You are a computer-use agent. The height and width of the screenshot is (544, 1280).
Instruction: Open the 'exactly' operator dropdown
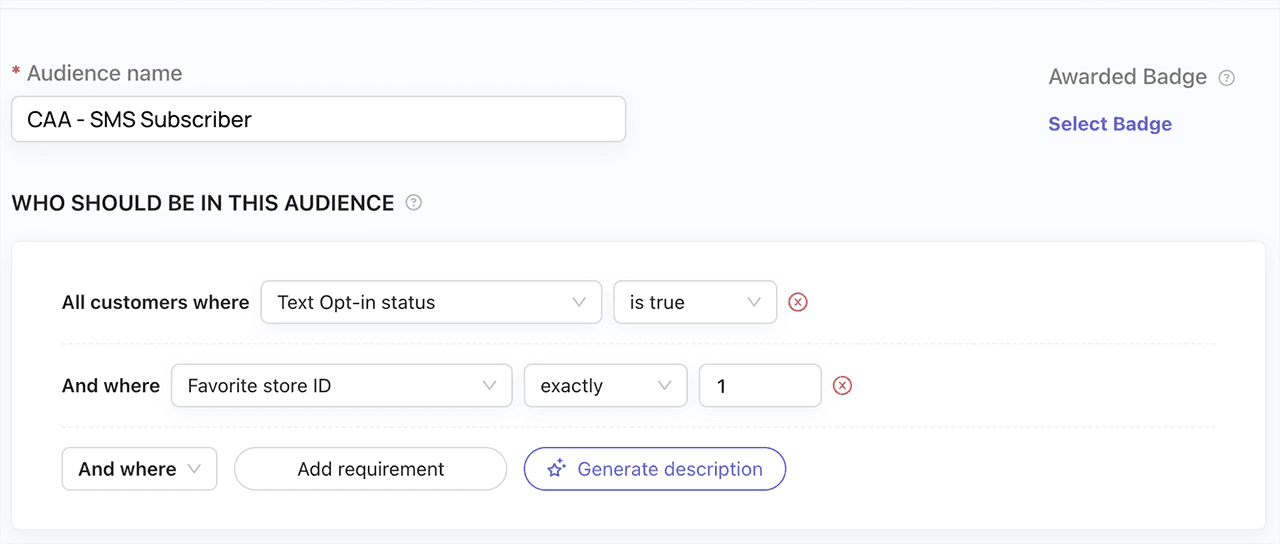(x=604, y=386)
